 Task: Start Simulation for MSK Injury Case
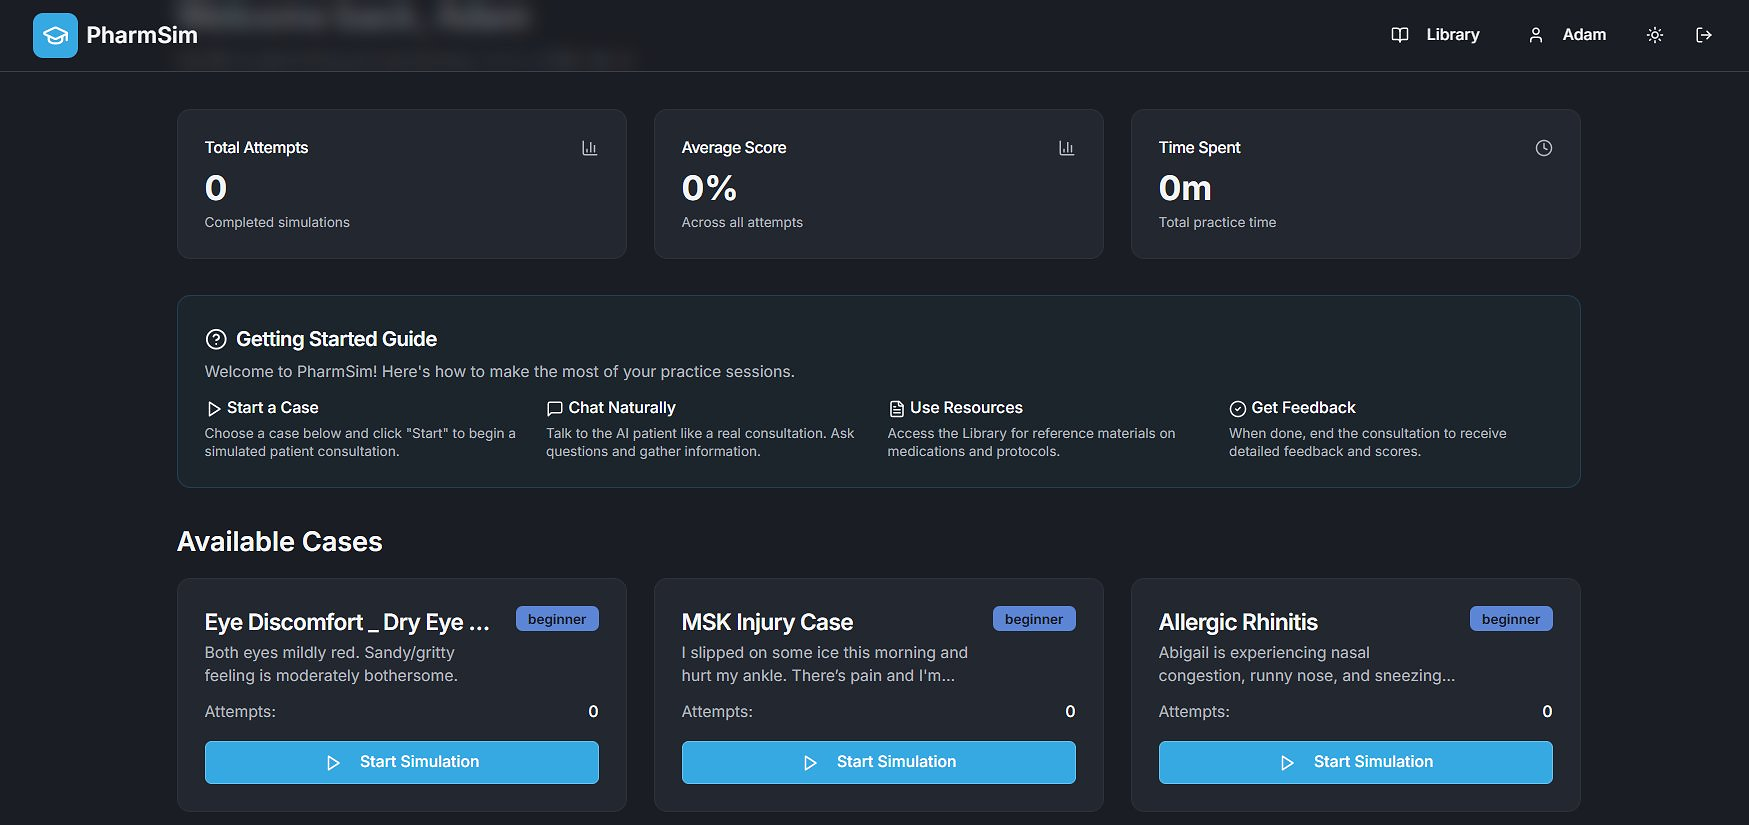pos(879,762)
